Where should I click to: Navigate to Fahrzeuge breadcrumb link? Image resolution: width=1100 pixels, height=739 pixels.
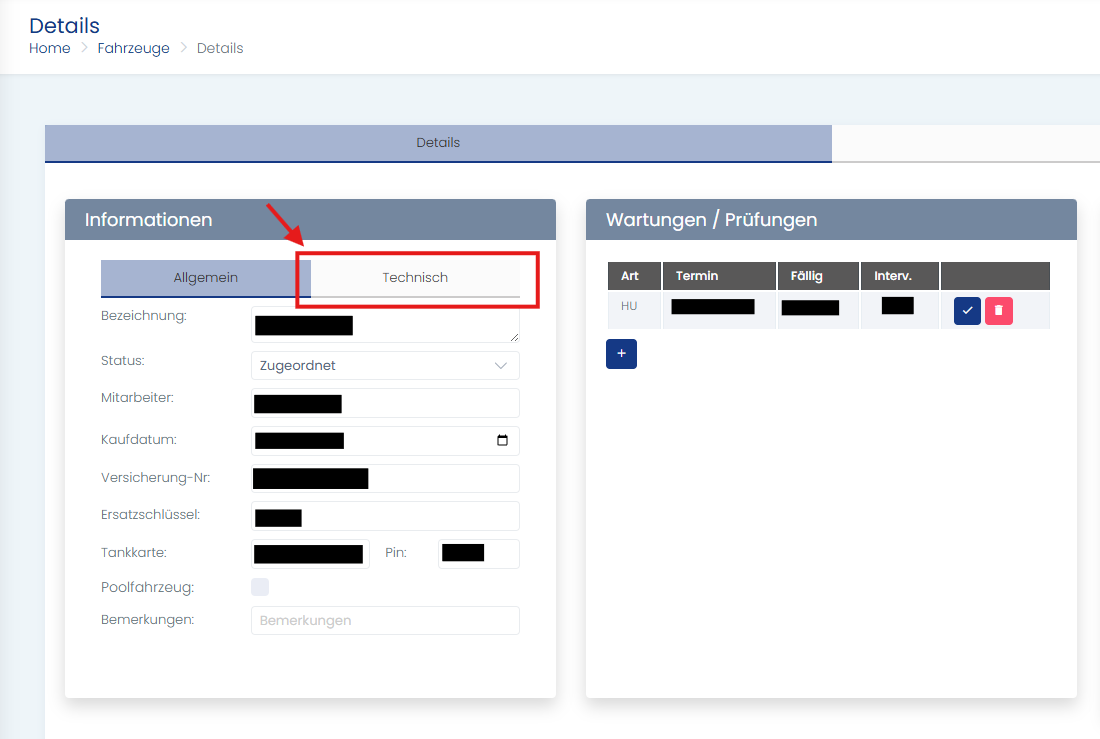coord(133,48)
